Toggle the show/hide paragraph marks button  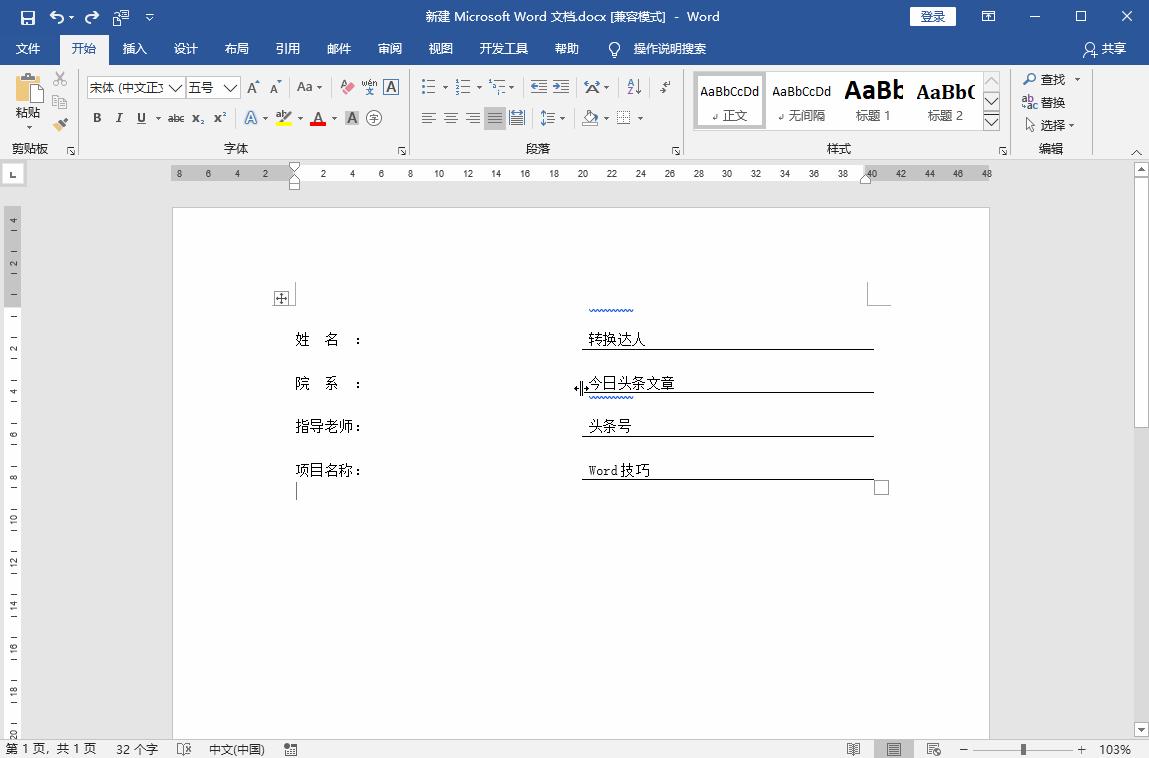point(666,87)
